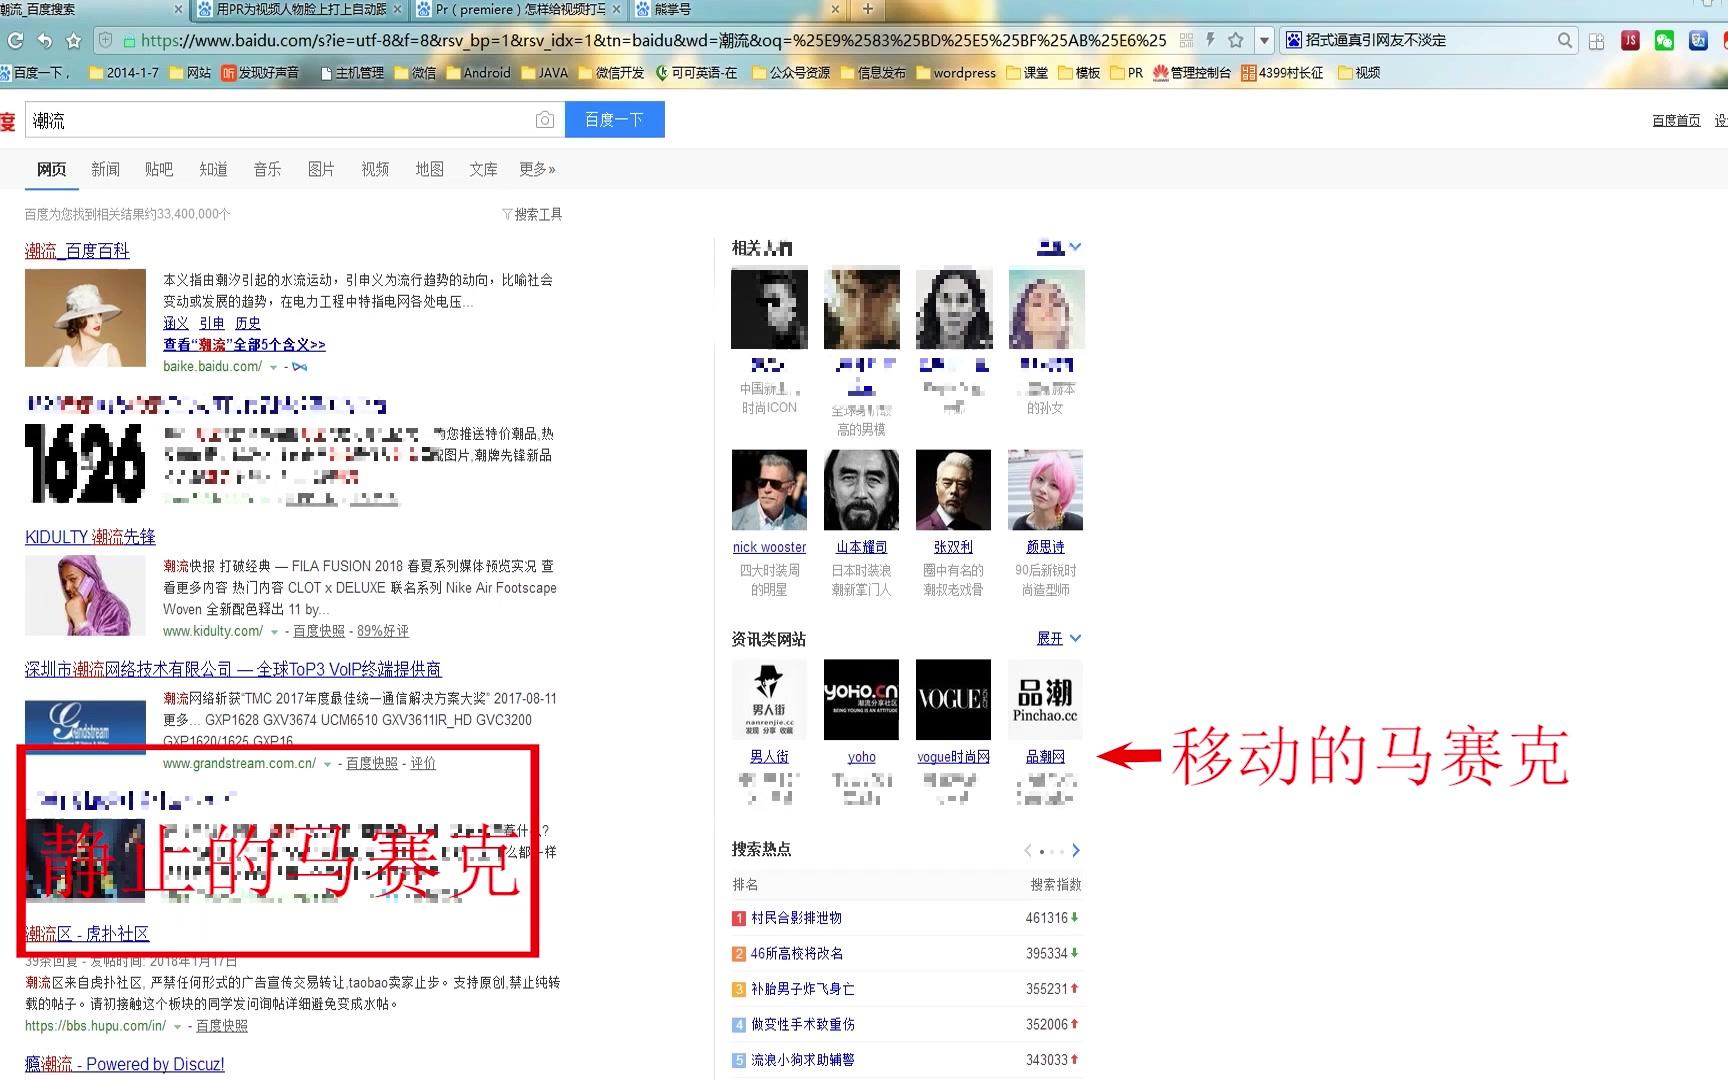1728x1080 pixels.
Task: Reload the page with the refresh icon
Action: click(15, 41)
